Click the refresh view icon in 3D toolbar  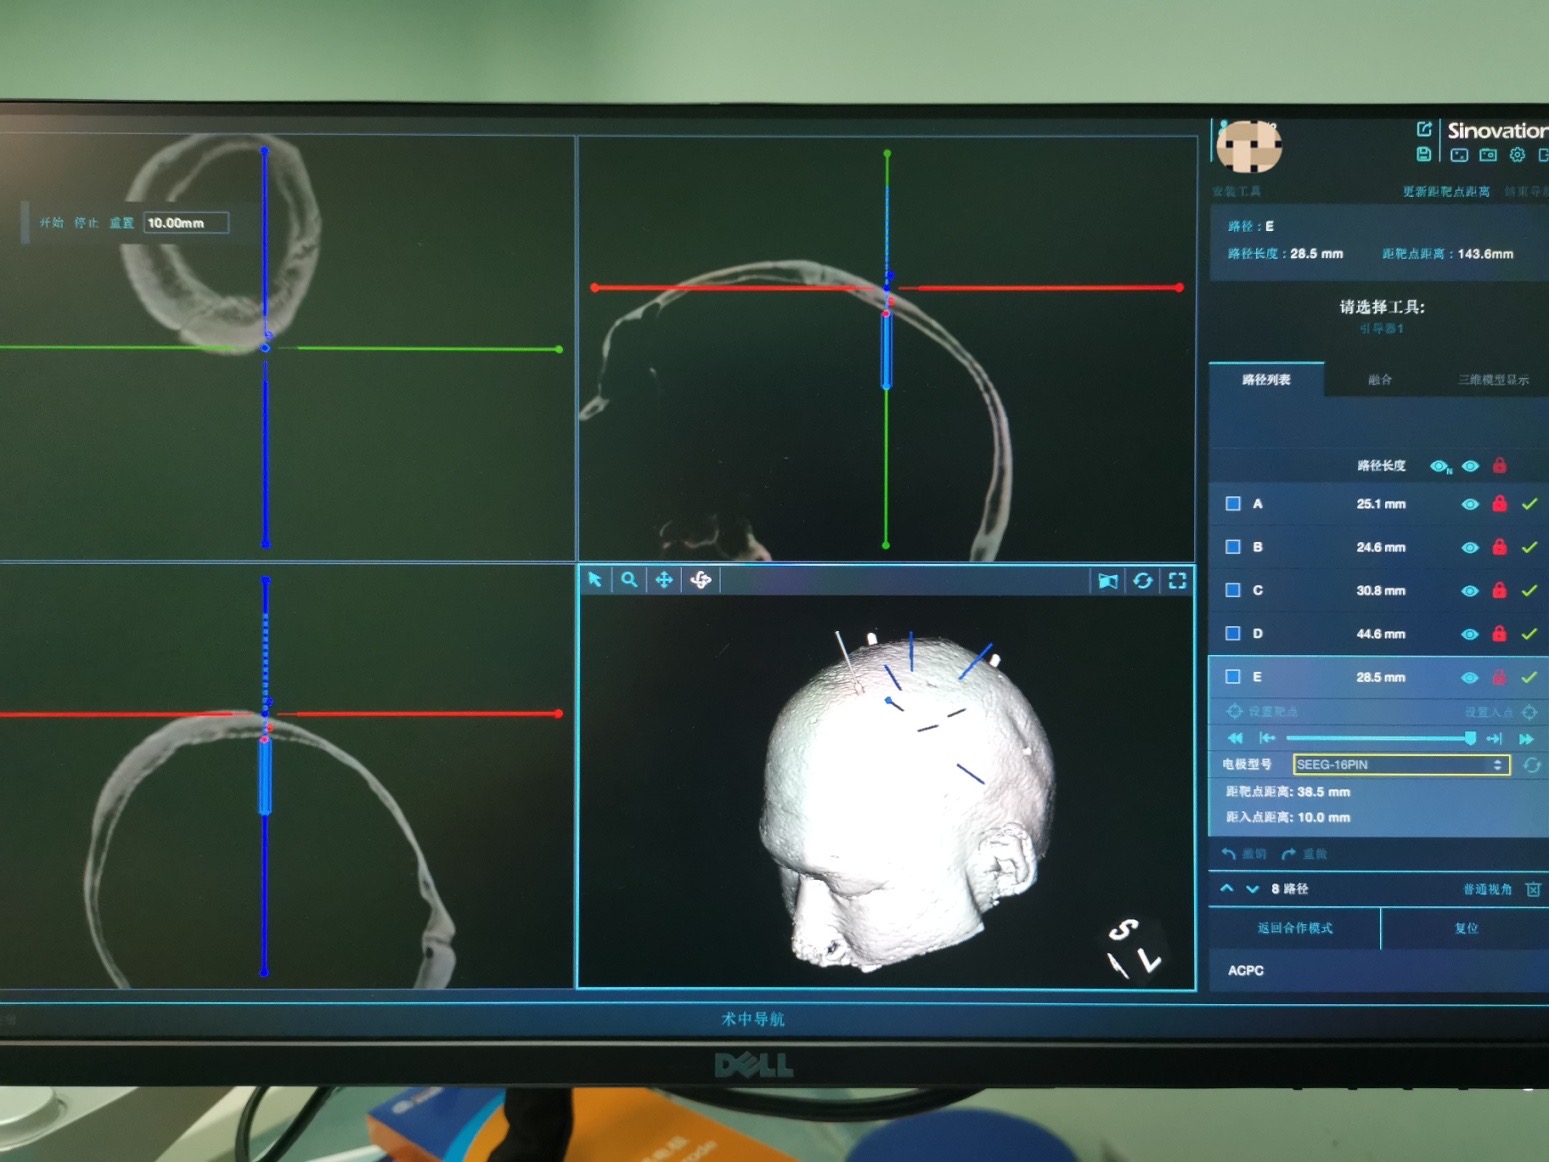pyautogui.click(x=1143, y=581)
